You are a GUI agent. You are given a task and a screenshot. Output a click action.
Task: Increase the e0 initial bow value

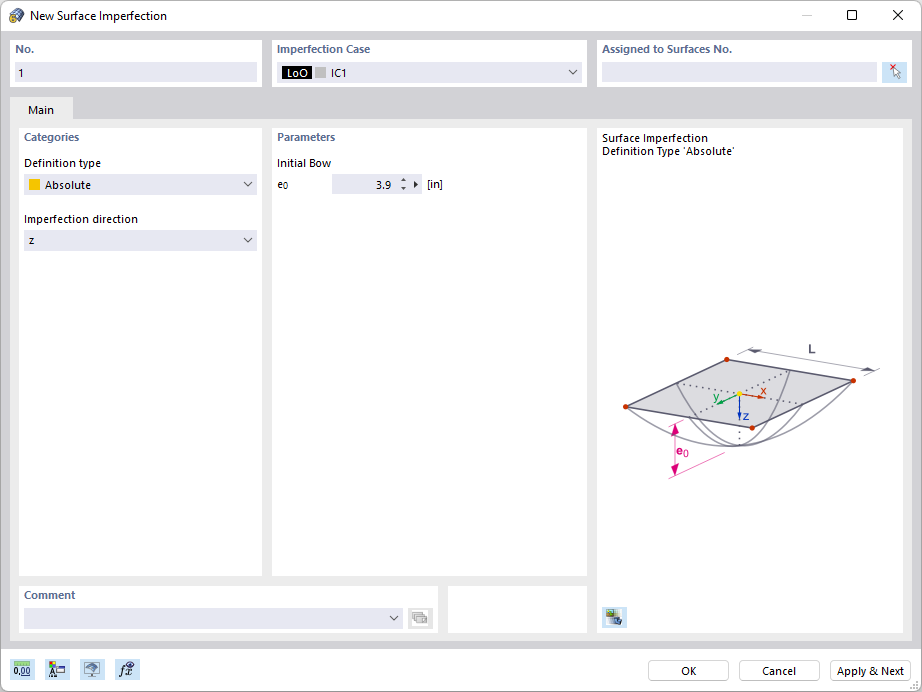(403, 180)
